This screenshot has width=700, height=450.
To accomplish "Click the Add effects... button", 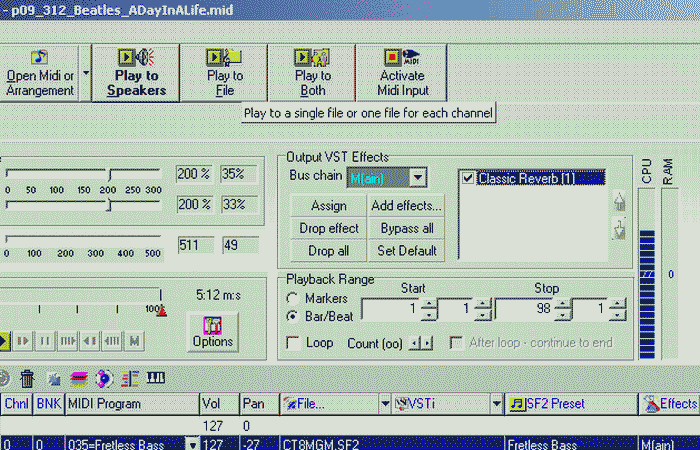I will 405,206.
